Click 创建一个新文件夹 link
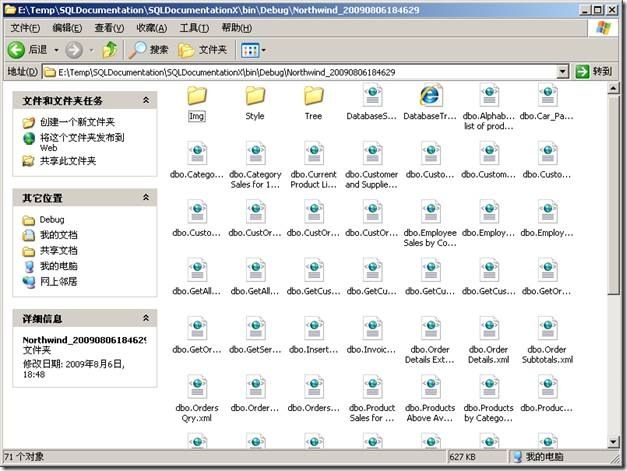Screen dimensions: 627x471 (77, 122)
